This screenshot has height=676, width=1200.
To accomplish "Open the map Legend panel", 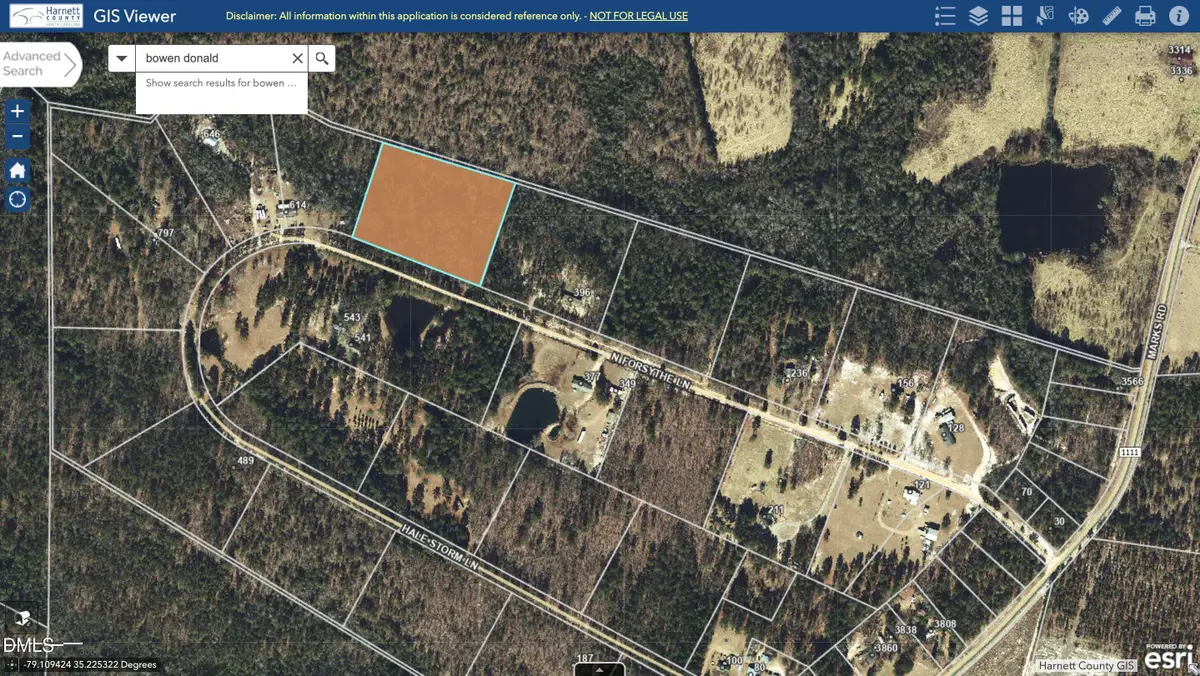I will coord(944,15).
